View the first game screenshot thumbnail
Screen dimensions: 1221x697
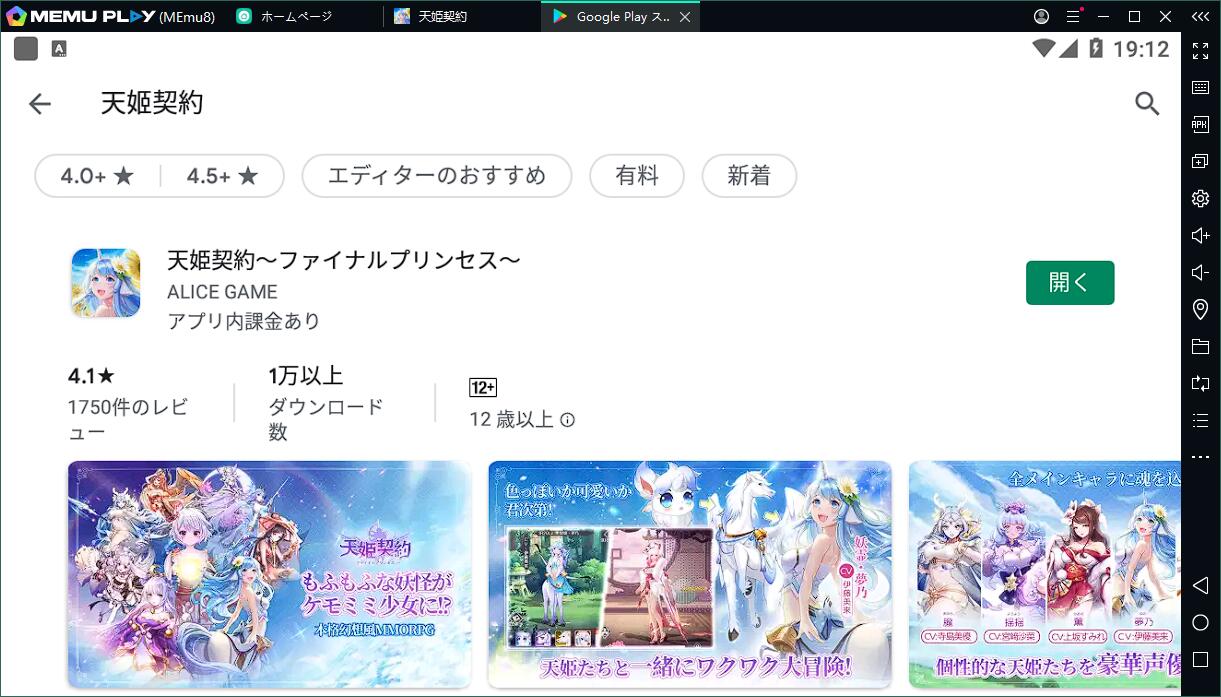(x=268, y=574)
